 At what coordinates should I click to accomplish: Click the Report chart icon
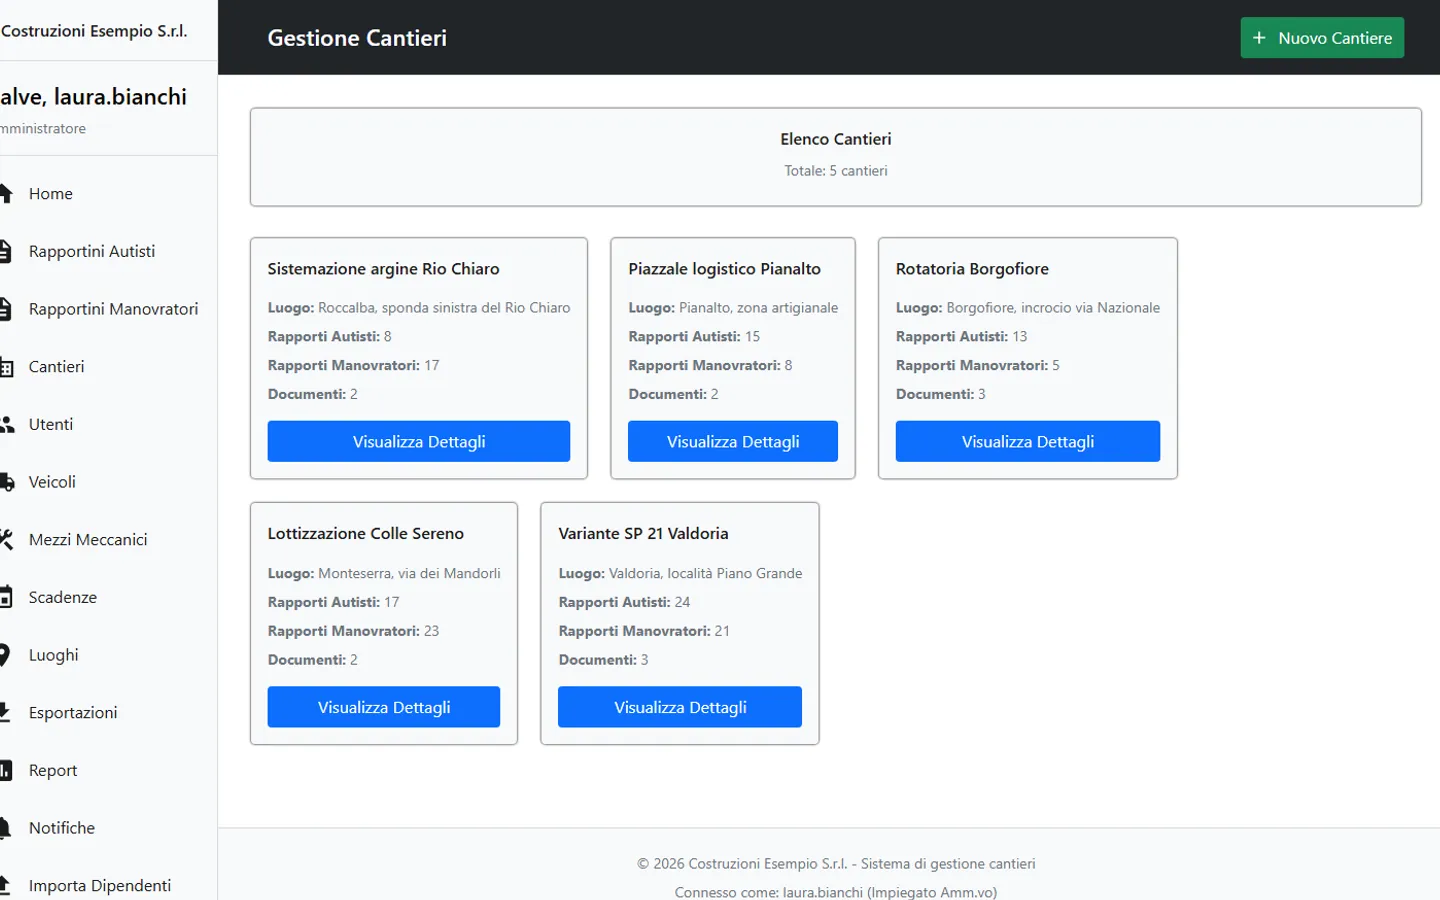click(5, 770)
